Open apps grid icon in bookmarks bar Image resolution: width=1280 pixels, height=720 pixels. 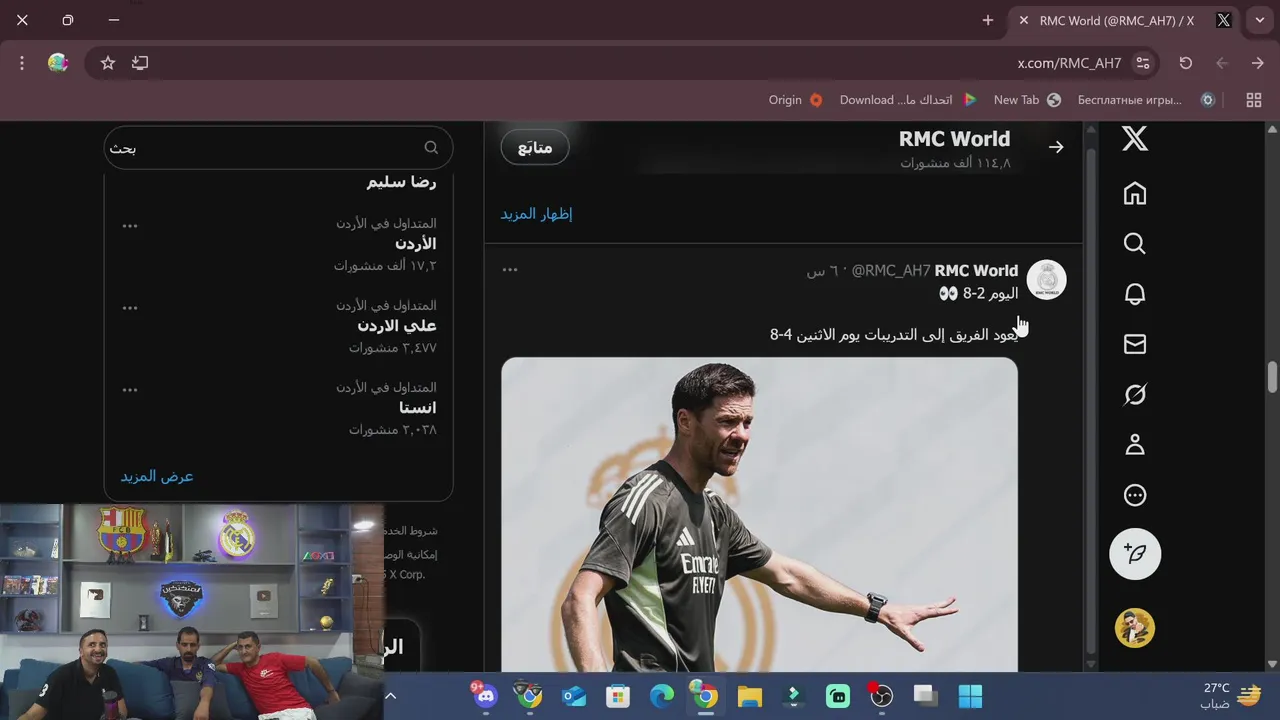click(x=1254, y=100)
